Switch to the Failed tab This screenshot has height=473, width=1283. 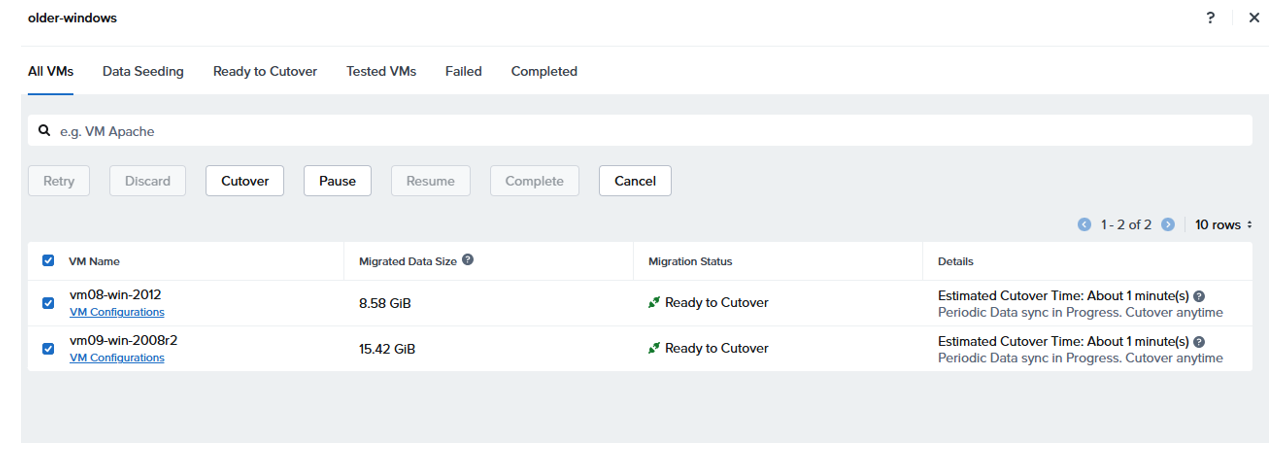click(463, 72)
